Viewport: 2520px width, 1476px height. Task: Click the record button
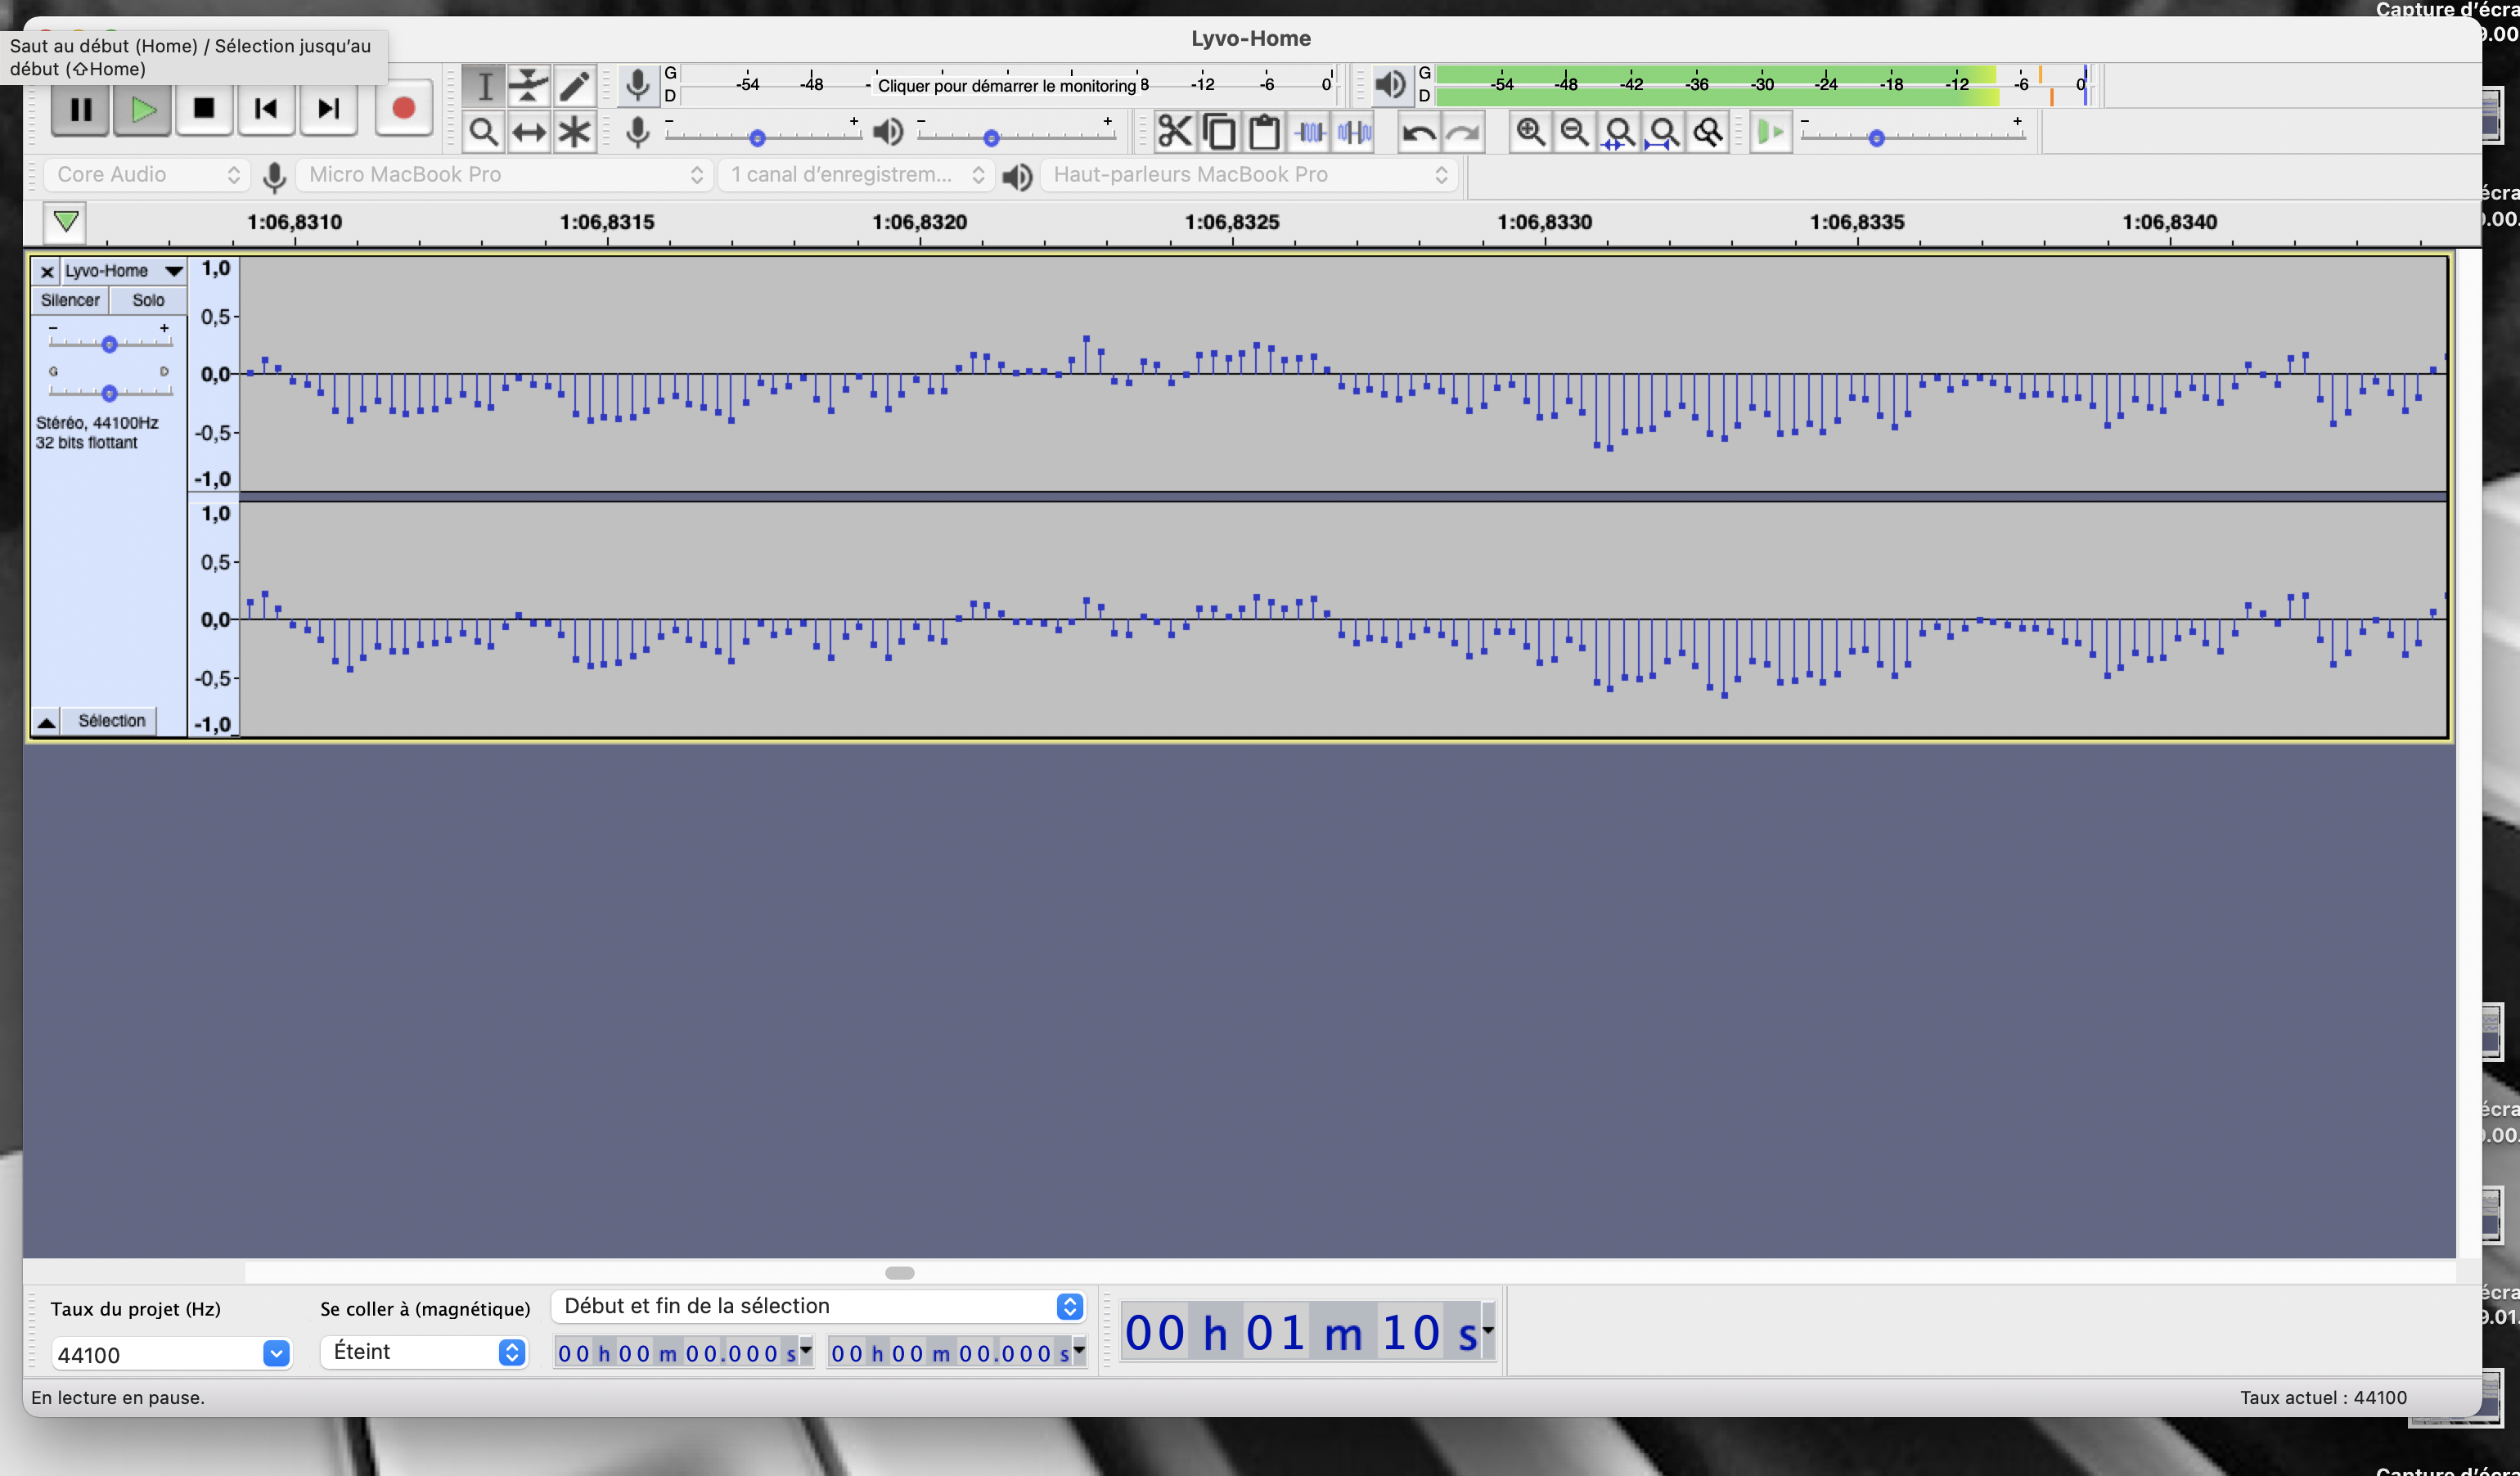404,108
